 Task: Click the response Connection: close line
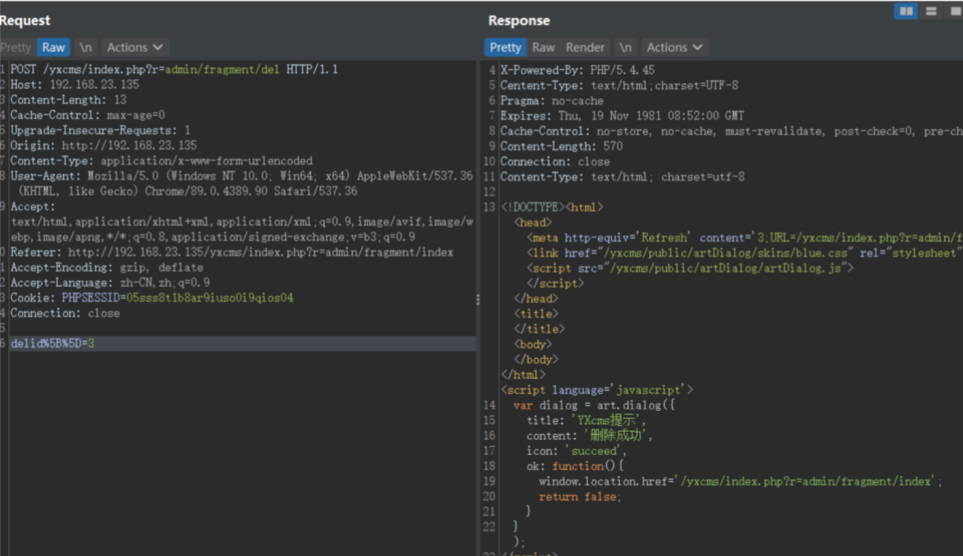tap(555, 162)
